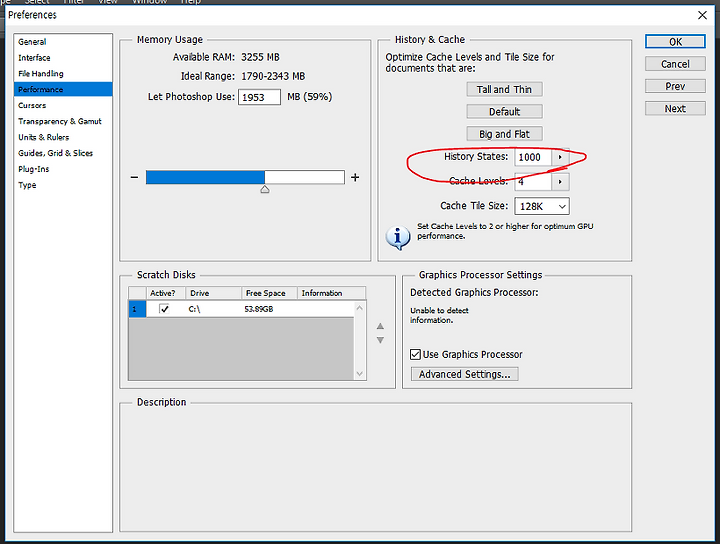Image resolution: width=720 pixels, height=544 pixels.
Task: Click the History States value field
Action: (x=533, y=157)
